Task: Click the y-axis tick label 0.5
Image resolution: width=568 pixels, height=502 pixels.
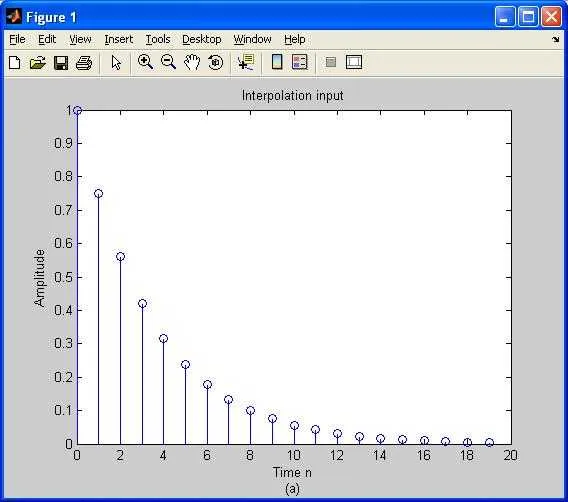Action: click(63, 277)
